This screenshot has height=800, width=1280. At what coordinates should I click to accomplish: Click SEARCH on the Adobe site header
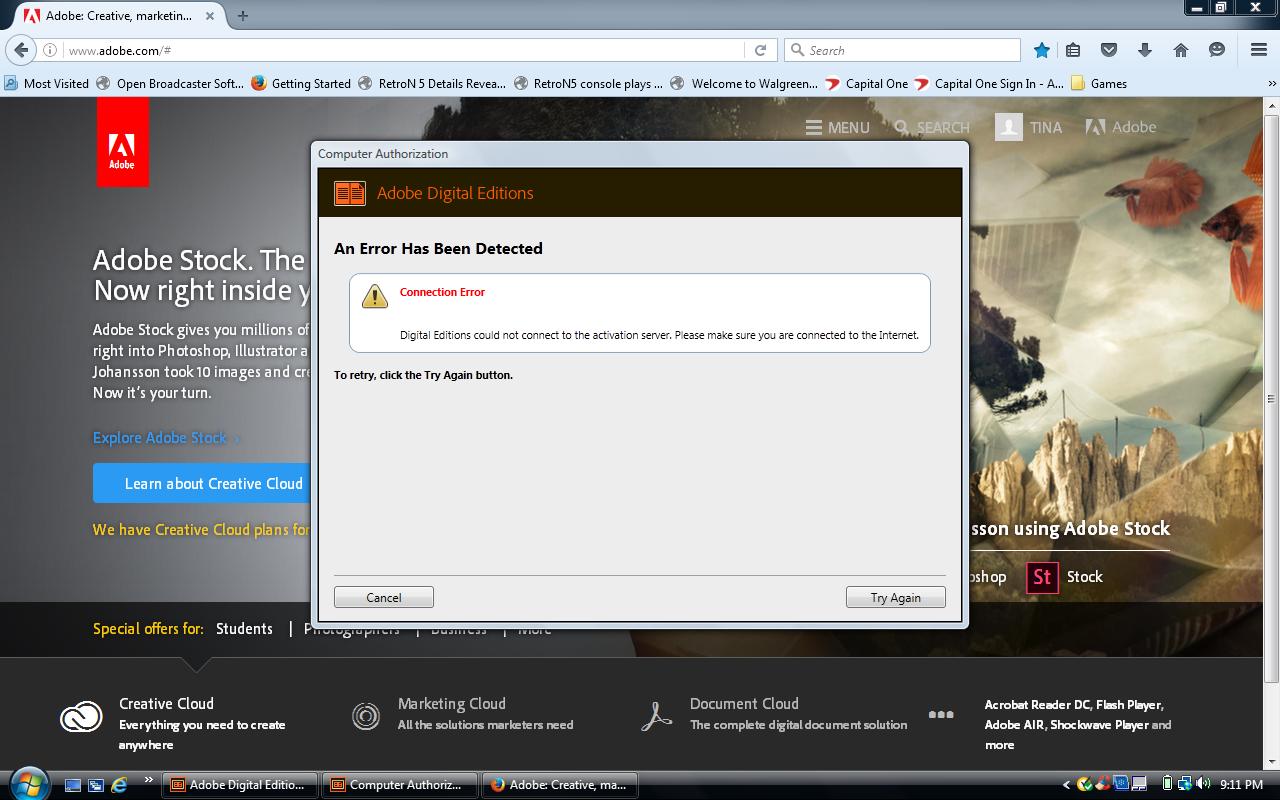point(932,127)
